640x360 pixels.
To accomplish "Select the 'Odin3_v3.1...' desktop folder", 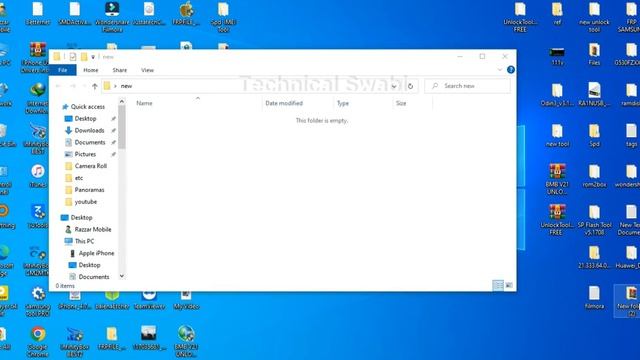I will click(557, 95).
